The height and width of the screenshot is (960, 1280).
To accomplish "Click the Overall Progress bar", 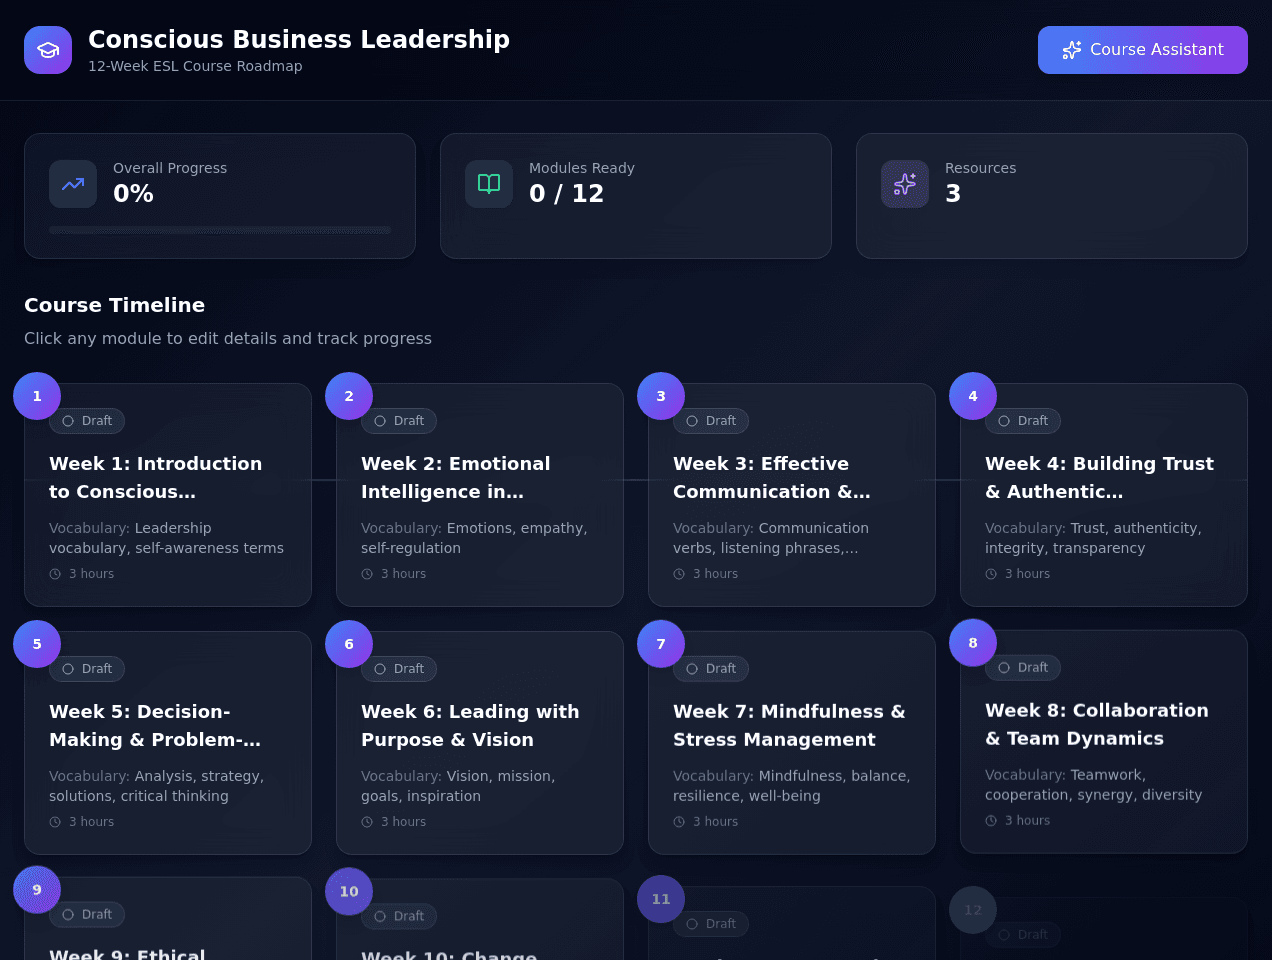I will click(x=220, y=230).
